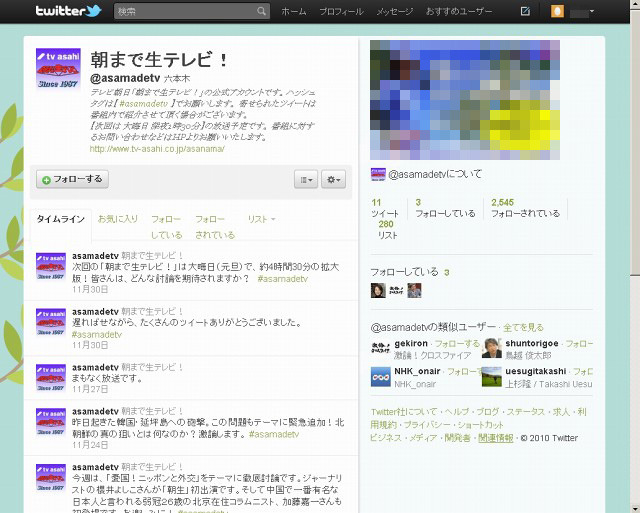Open プロフィール in navigation bar
Viewport: 640px width, 513px height.
[x=341, y=11]
